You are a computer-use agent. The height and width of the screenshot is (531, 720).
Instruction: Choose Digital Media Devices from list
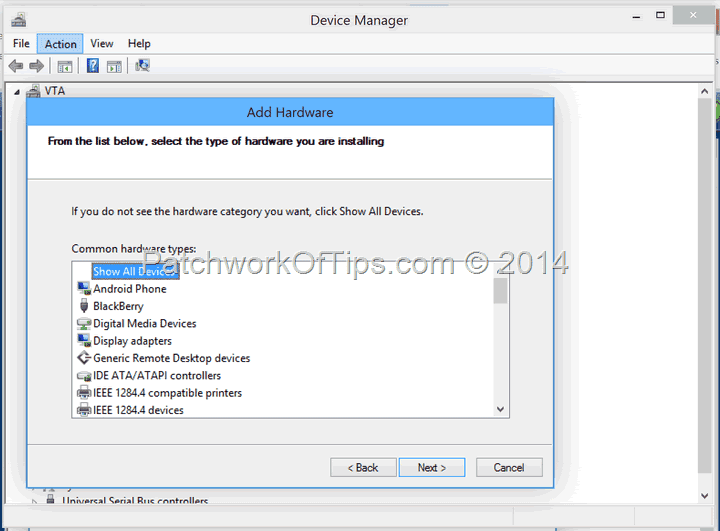[x=144, y=324]
